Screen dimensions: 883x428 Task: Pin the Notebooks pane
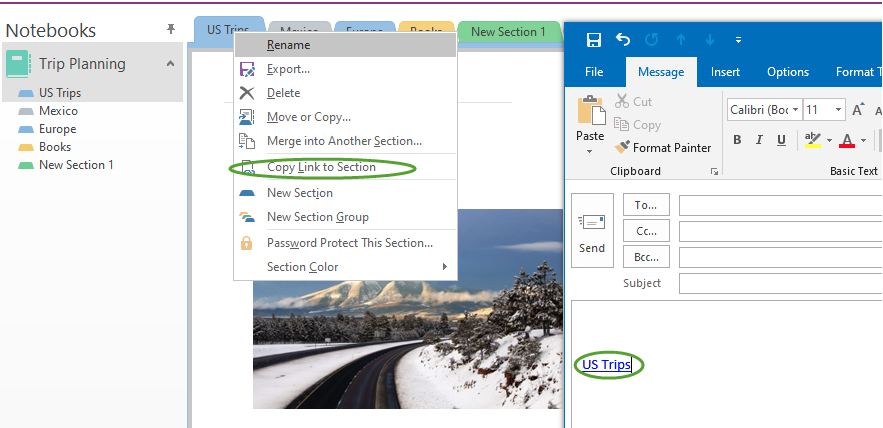tap(171, 29)
